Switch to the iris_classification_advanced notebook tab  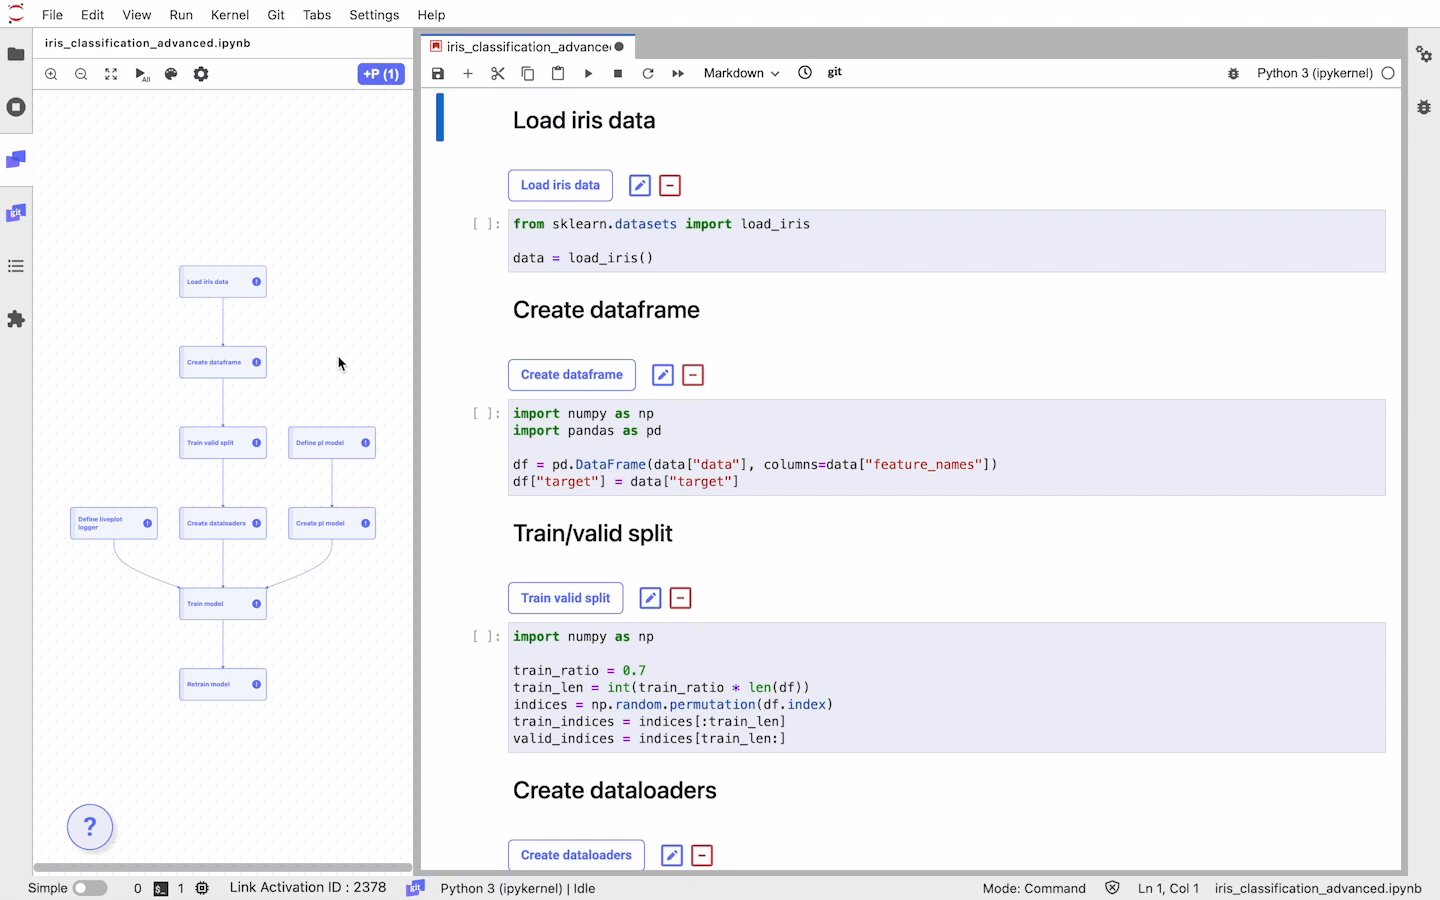[x=528, y=46]
